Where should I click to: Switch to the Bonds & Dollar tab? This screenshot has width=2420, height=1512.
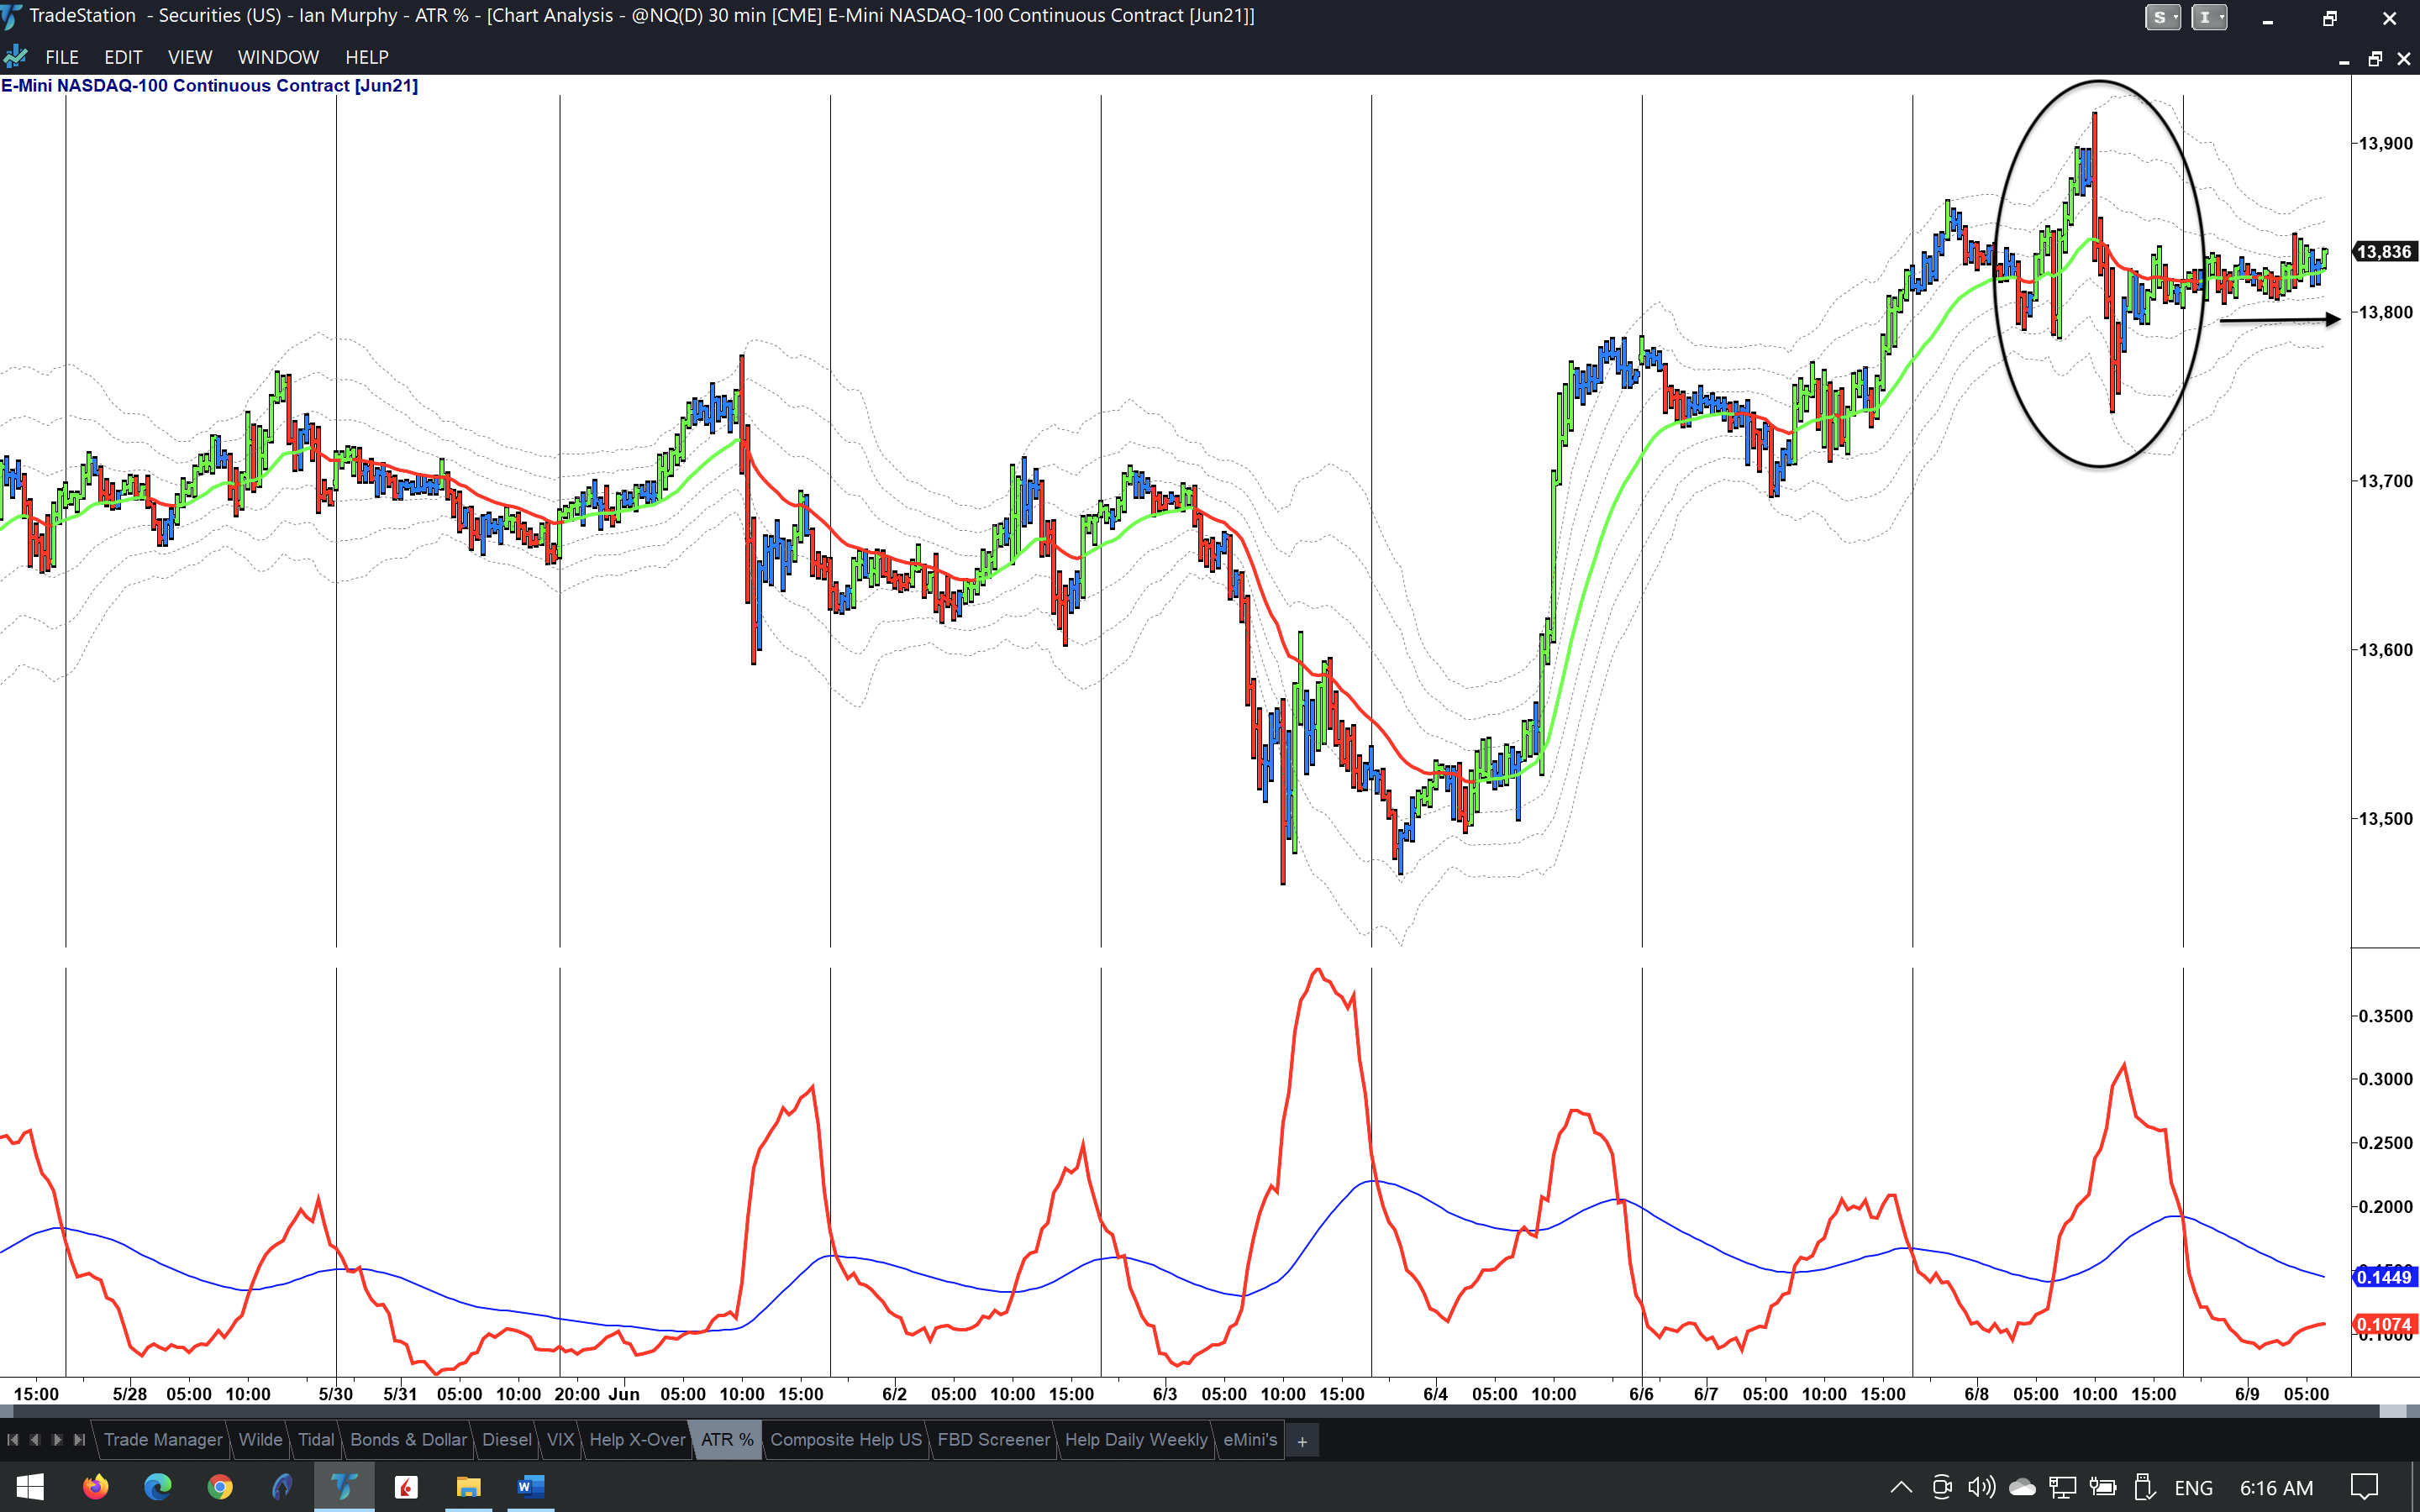408,1440
